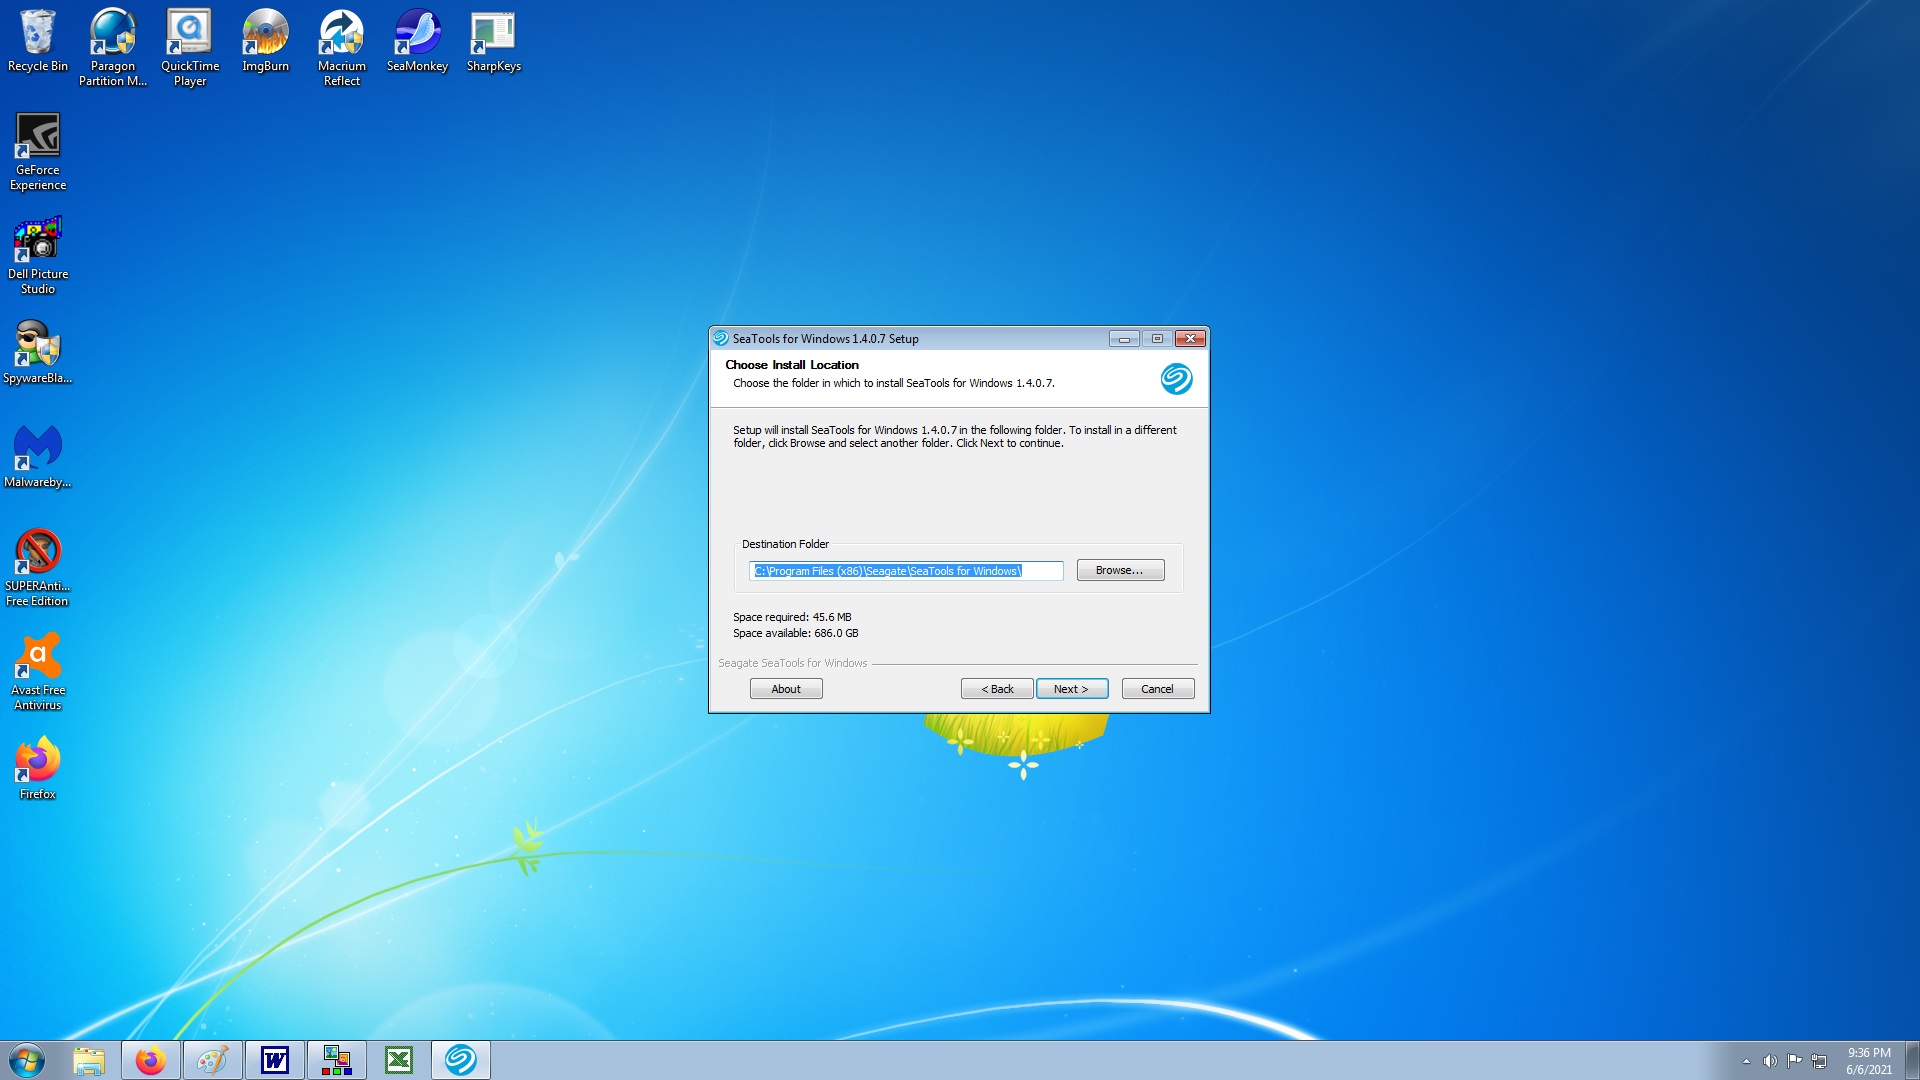The image size is (1920, 1080).
Task: Click Browse to choose destination folder
Action: coord(1119,570)
